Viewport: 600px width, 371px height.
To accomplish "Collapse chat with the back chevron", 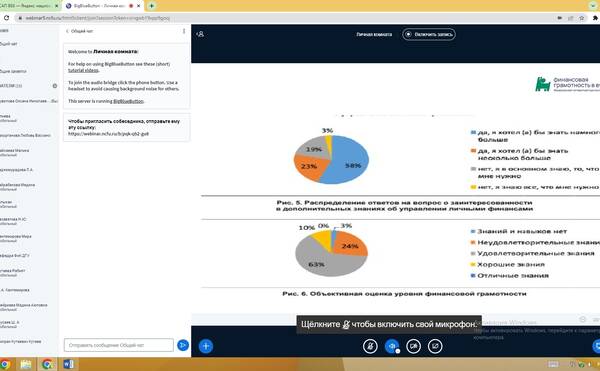I will point(67,31).
